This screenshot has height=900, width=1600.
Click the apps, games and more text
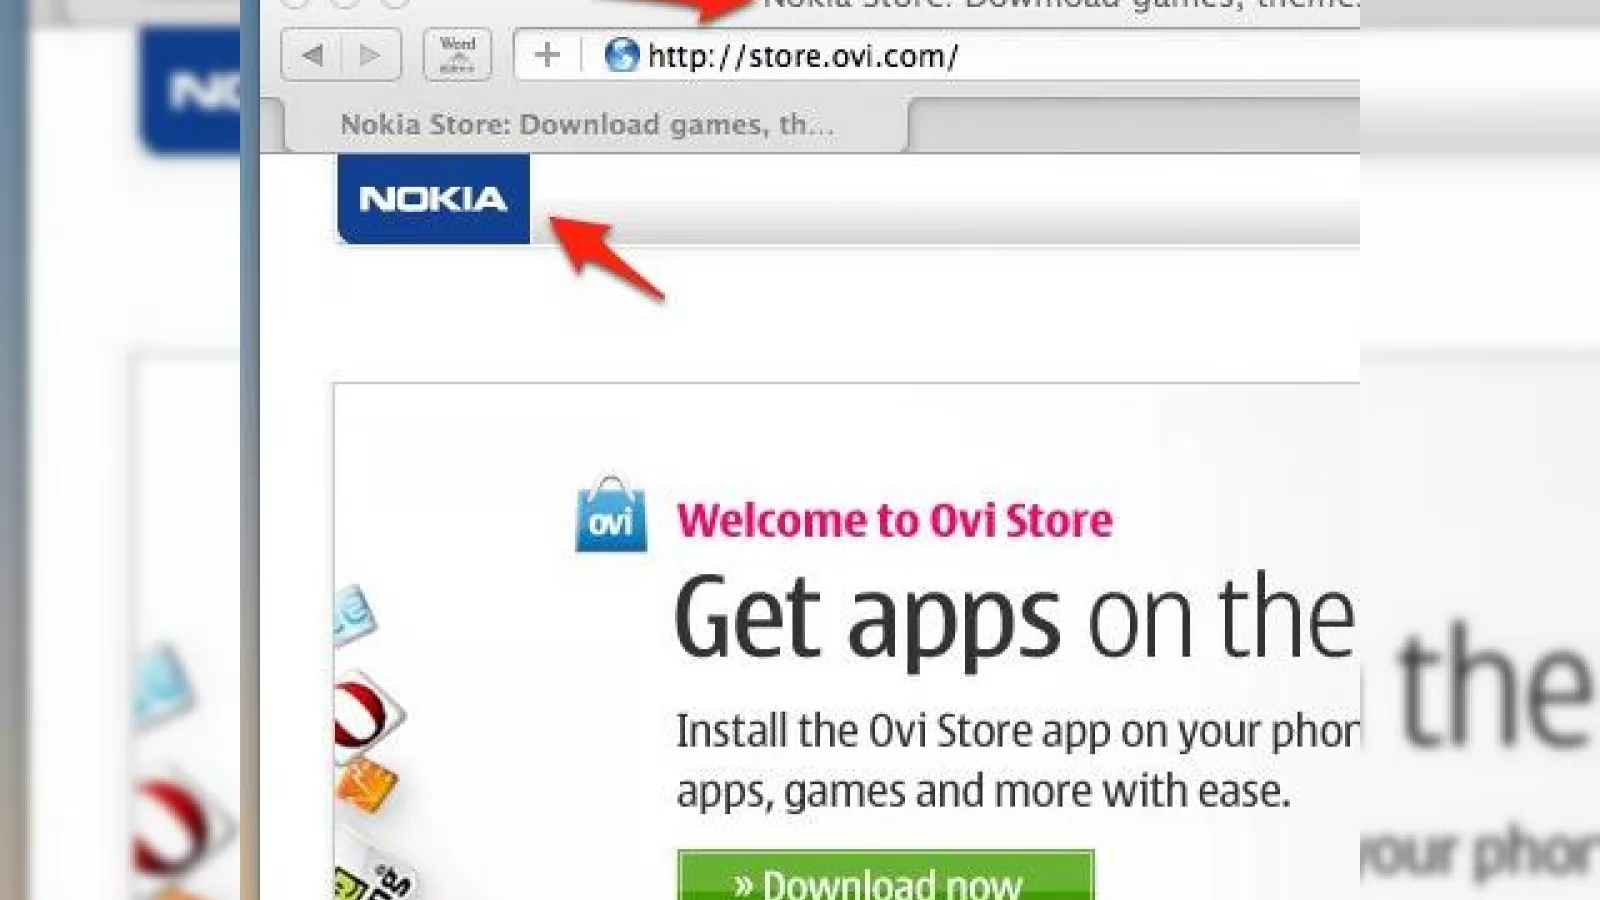pyautogui.click(x=983, y=791)
